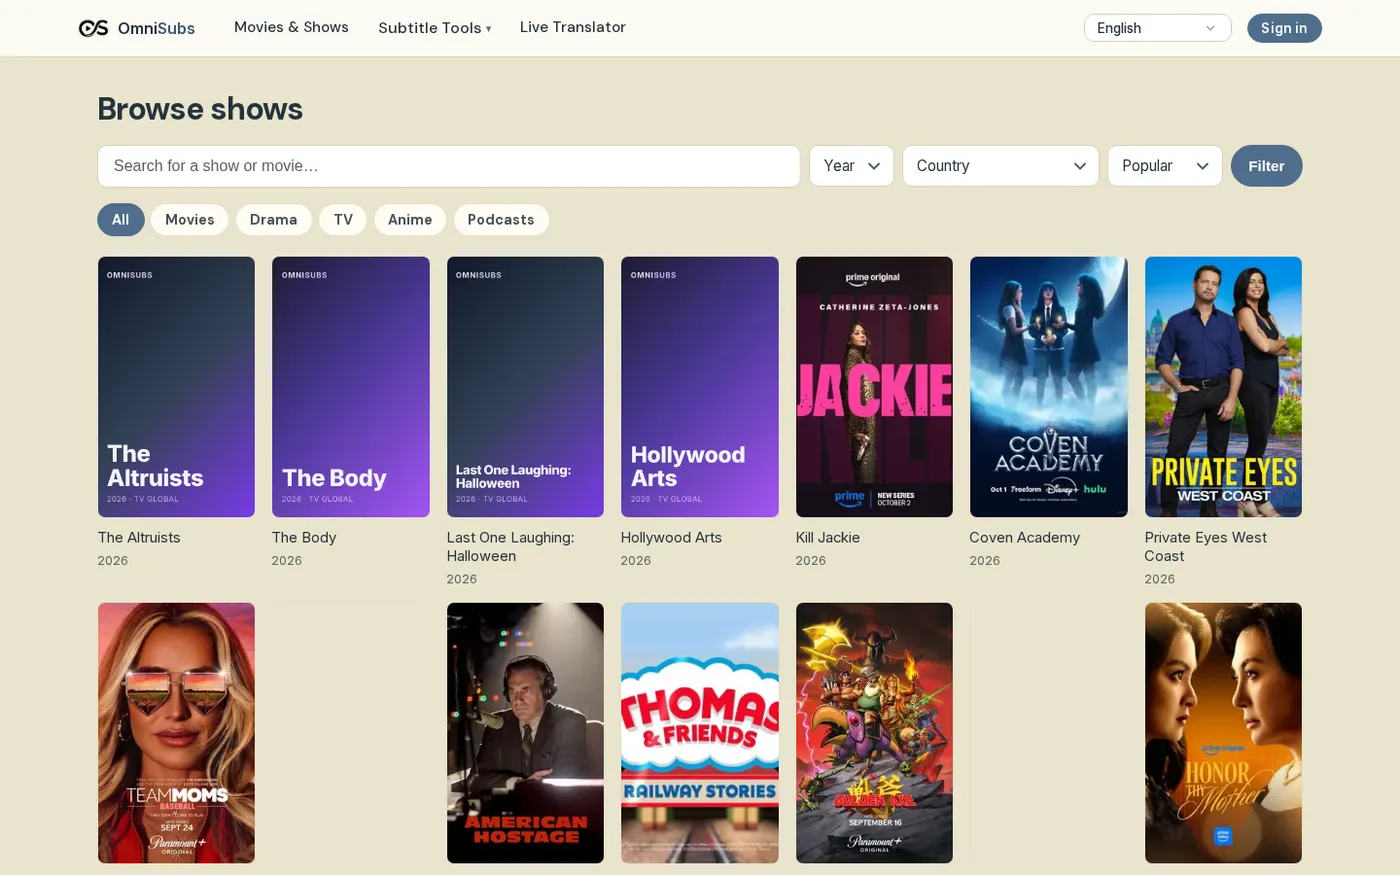Open The Body poster
The width and height of the screenshot is (1400, 875).
351,387
